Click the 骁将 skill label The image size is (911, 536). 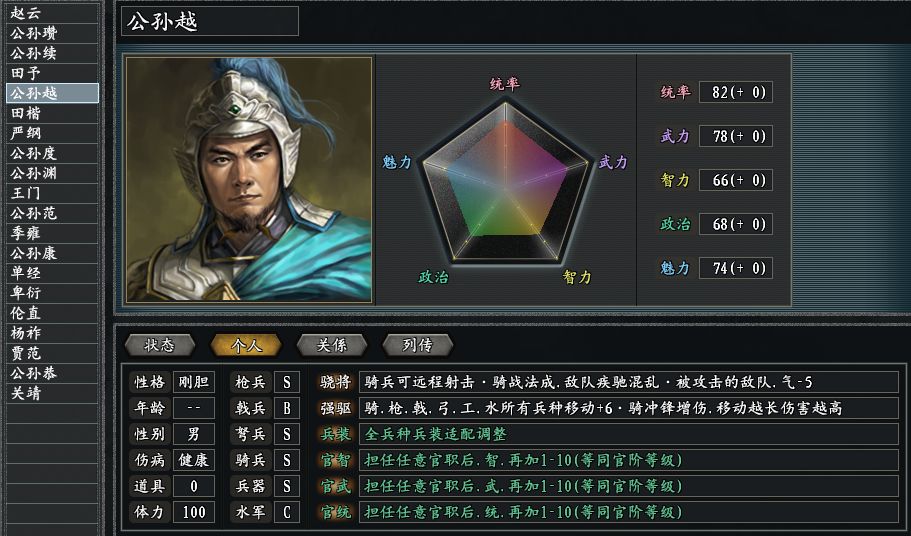(x=335, y=382)
